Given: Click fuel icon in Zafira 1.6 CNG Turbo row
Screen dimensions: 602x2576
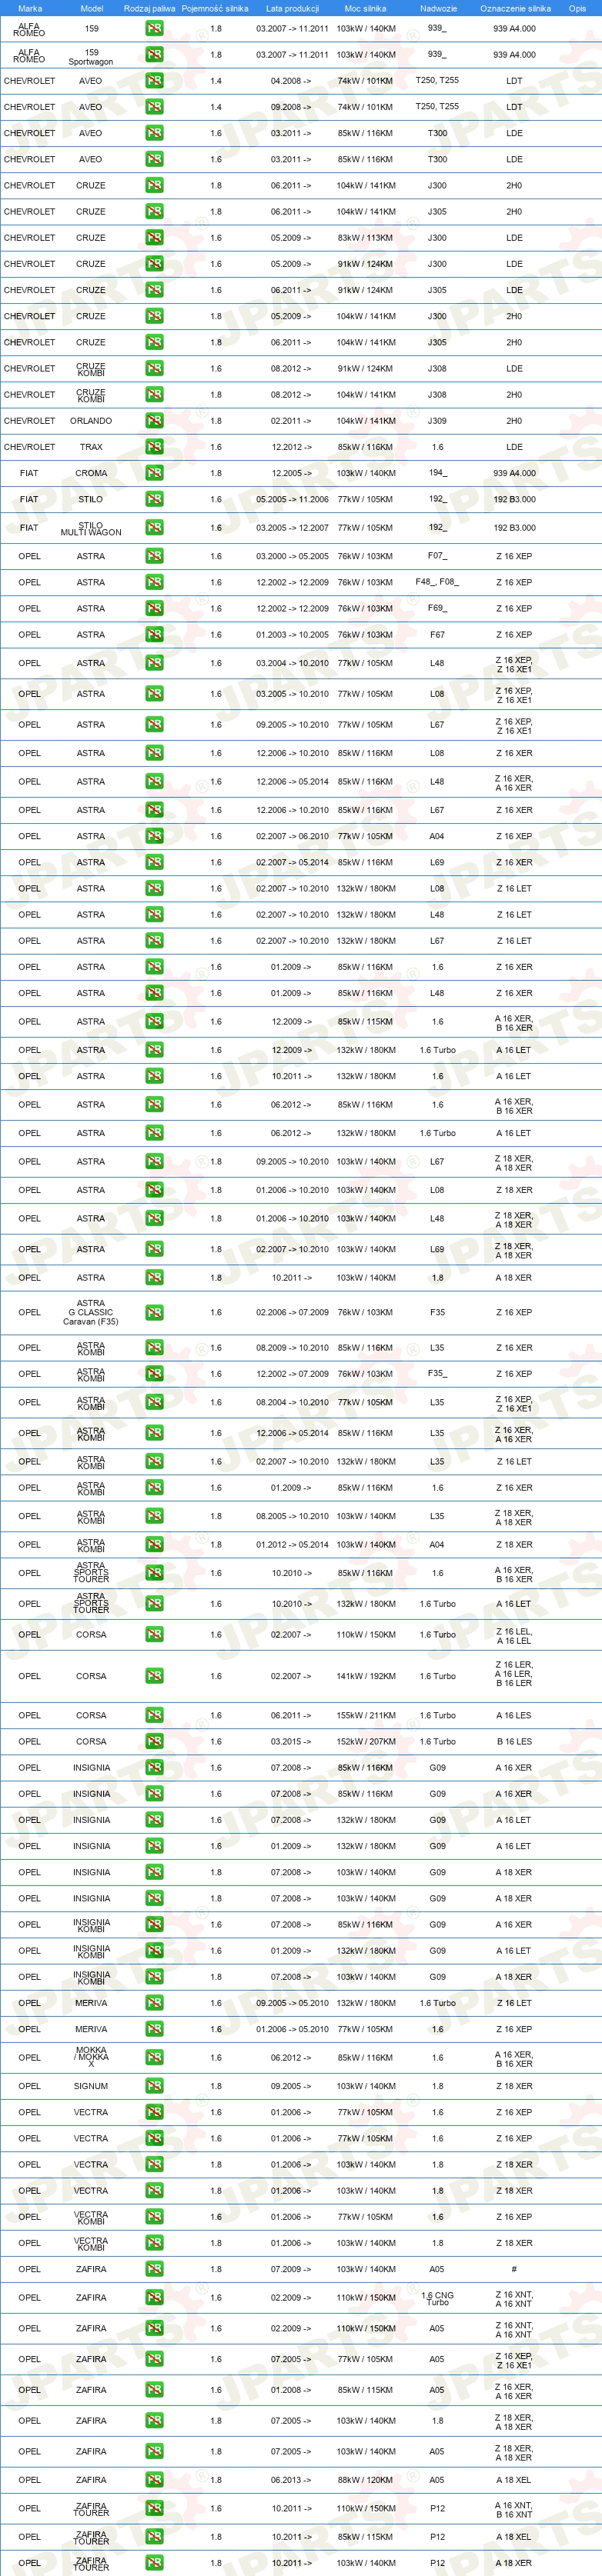Looking at the screenshot, I should coord(154,2297).
